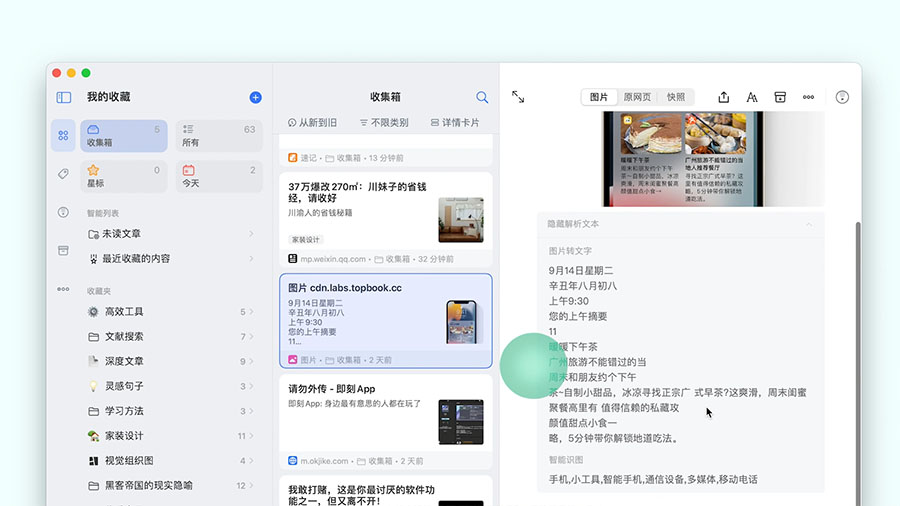Switch to the 快照 tab
The width and height of the screenshot is (900, 506).
point(676,97)
